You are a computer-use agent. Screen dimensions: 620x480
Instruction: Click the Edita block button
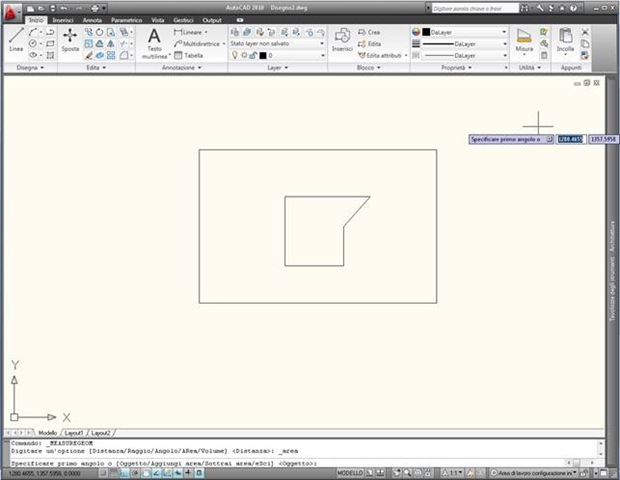369,44
